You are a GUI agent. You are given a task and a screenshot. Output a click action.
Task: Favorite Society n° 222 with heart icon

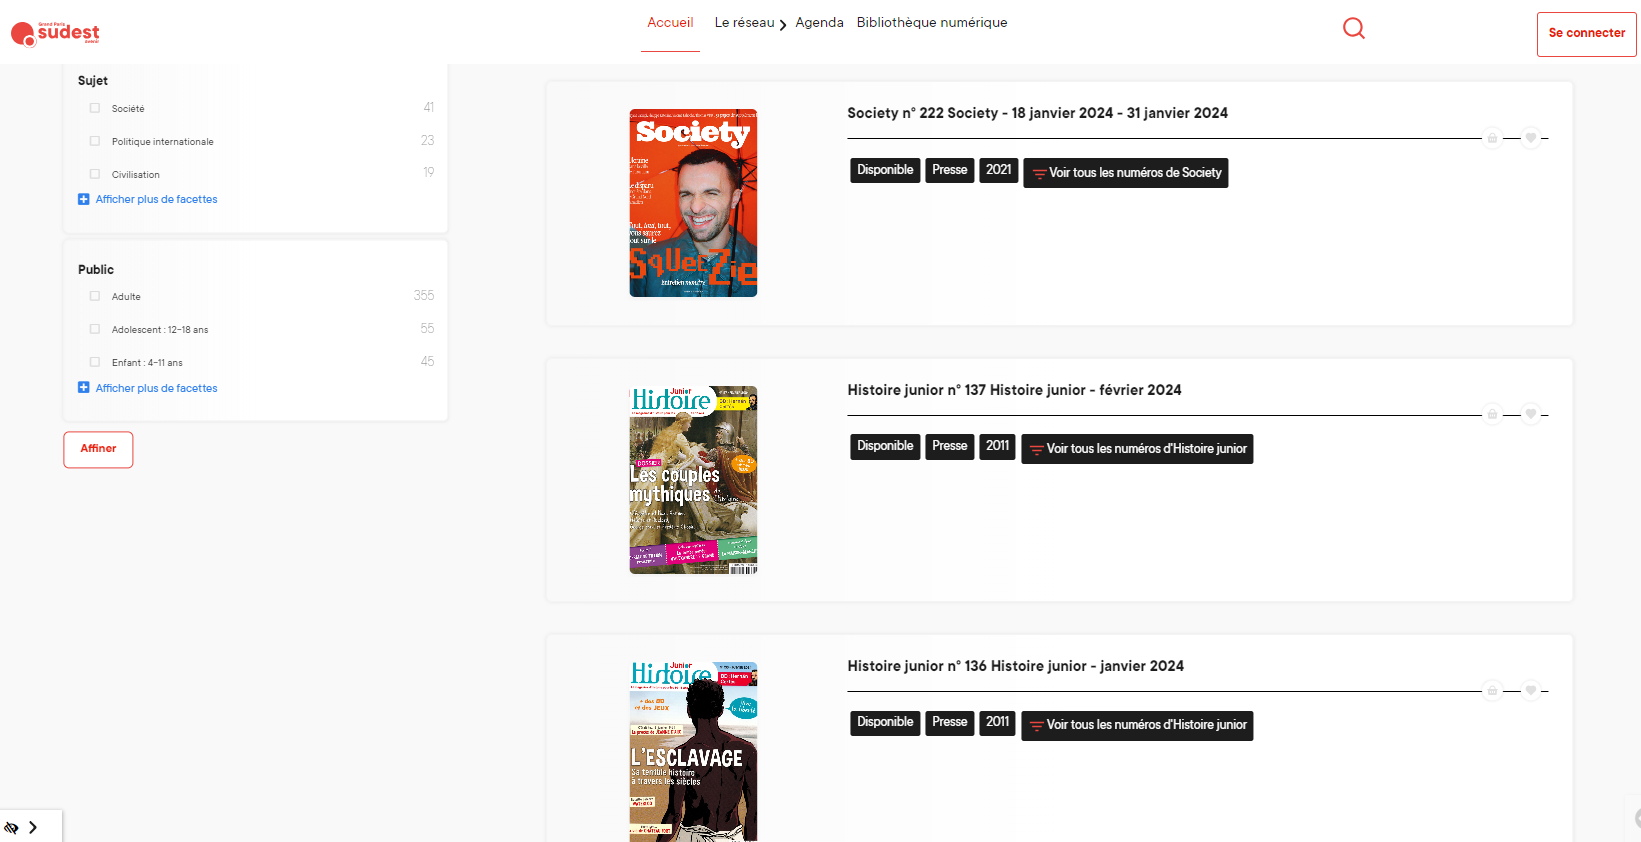pyautogui.click(x=1530, y=138)
